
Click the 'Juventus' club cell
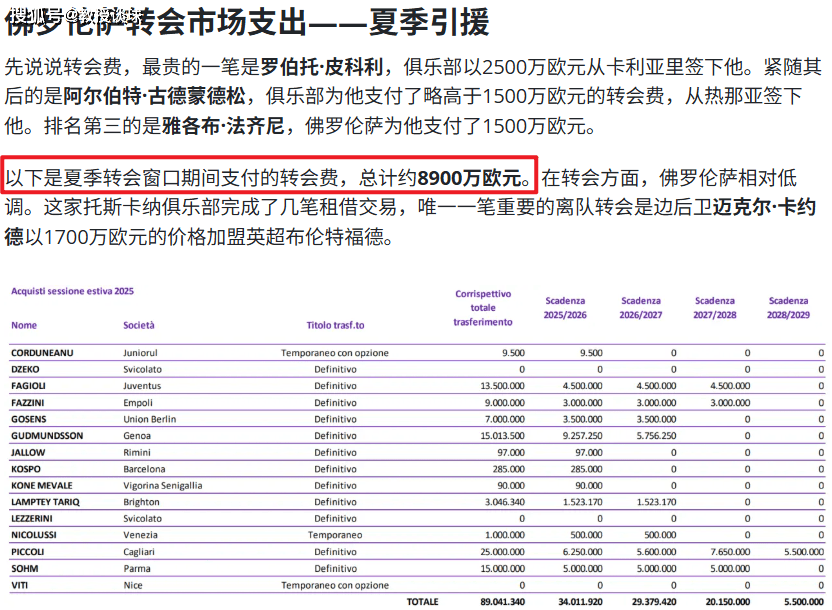(x=142, y=386)
